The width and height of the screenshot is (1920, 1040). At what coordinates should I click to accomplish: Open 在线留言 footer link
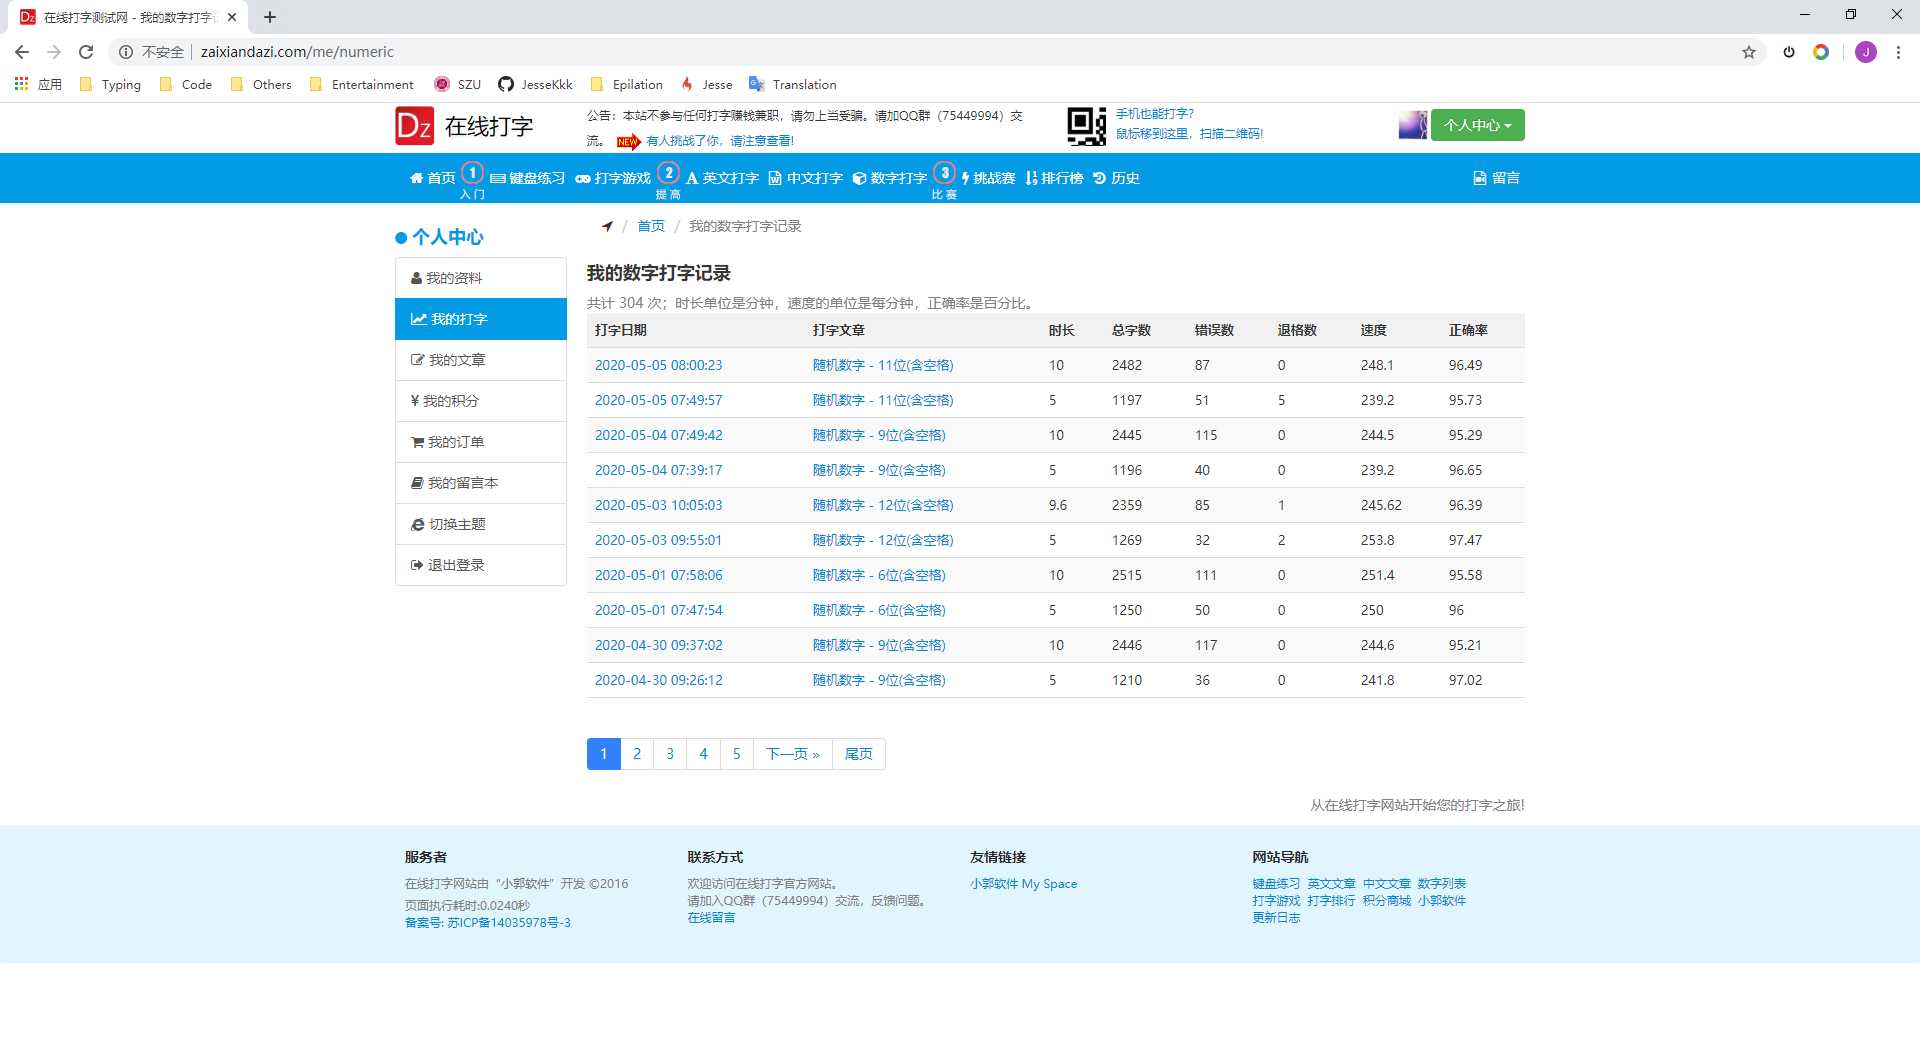click(711, 918)
